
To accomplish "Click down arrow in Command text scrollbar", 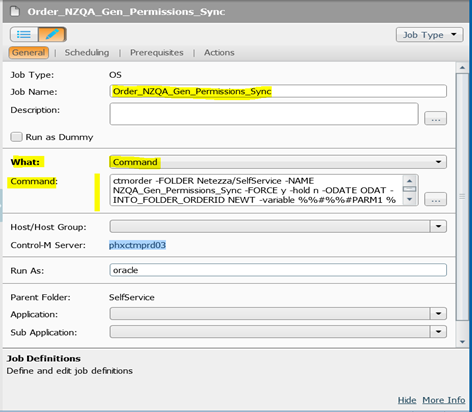I will click(410, 199).
